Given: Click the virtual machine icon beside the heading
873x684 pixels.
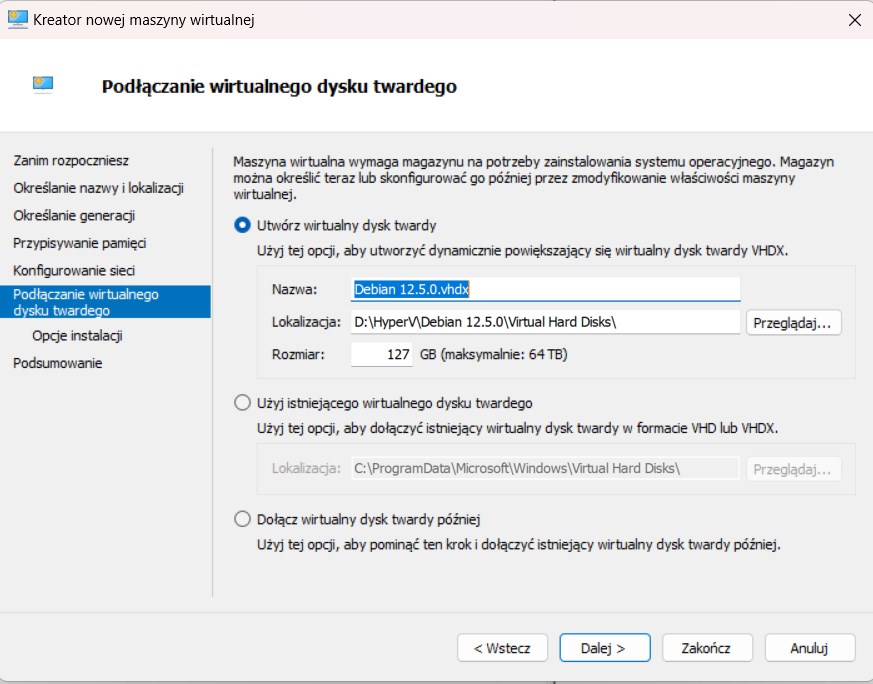Looking at the screenshot, I should click(x=43, y=85).
